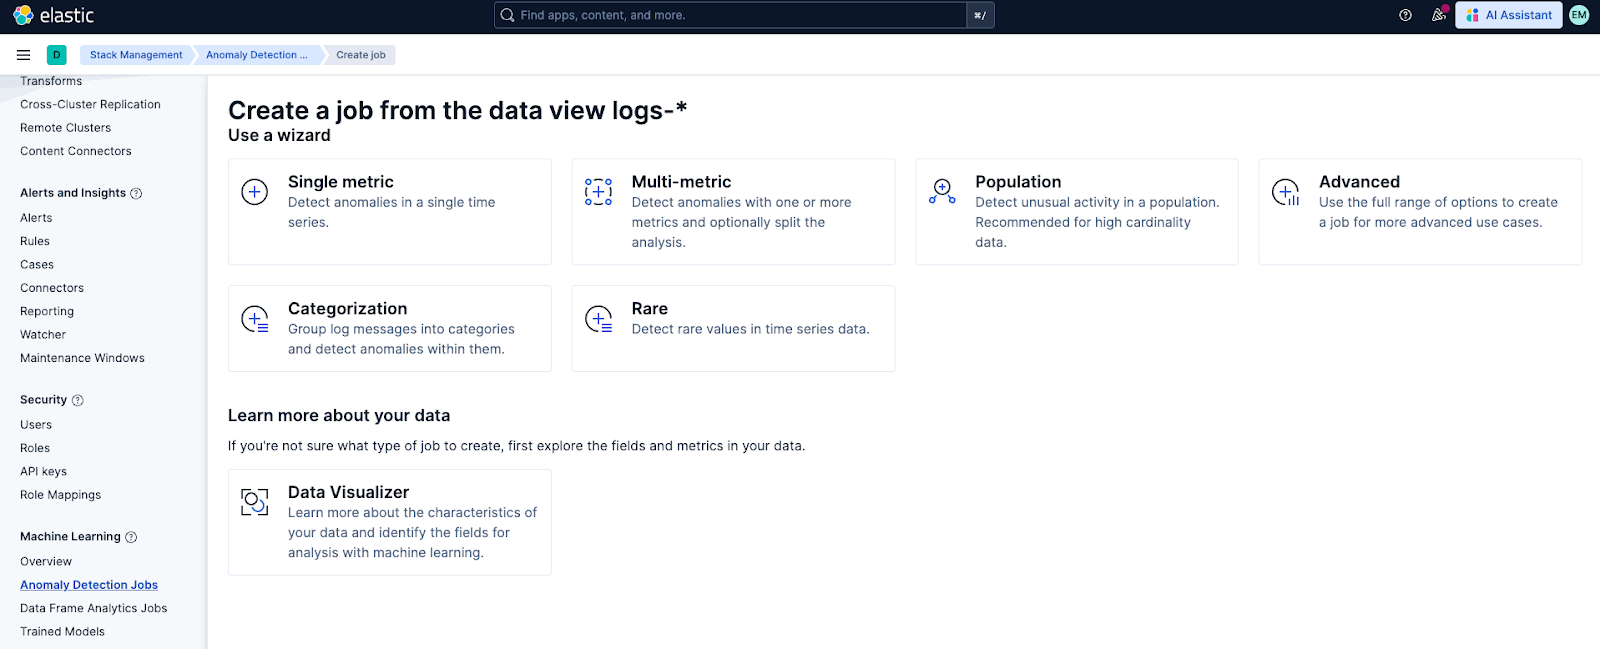Click the Population wizard icon

[x=942, y=191]
